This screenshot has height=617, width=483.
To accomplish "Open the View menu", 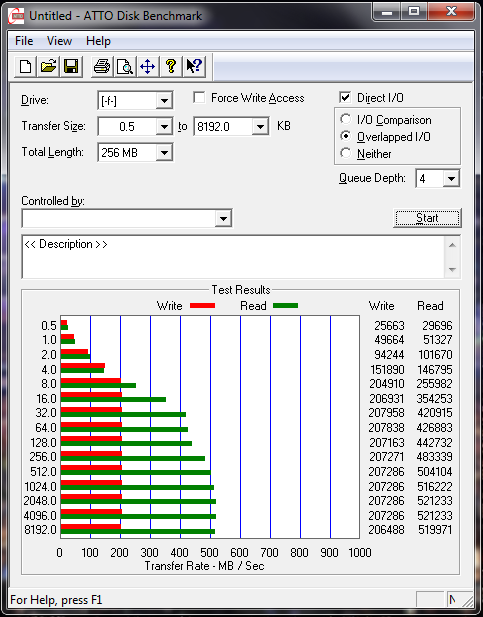I will point(59,41).
